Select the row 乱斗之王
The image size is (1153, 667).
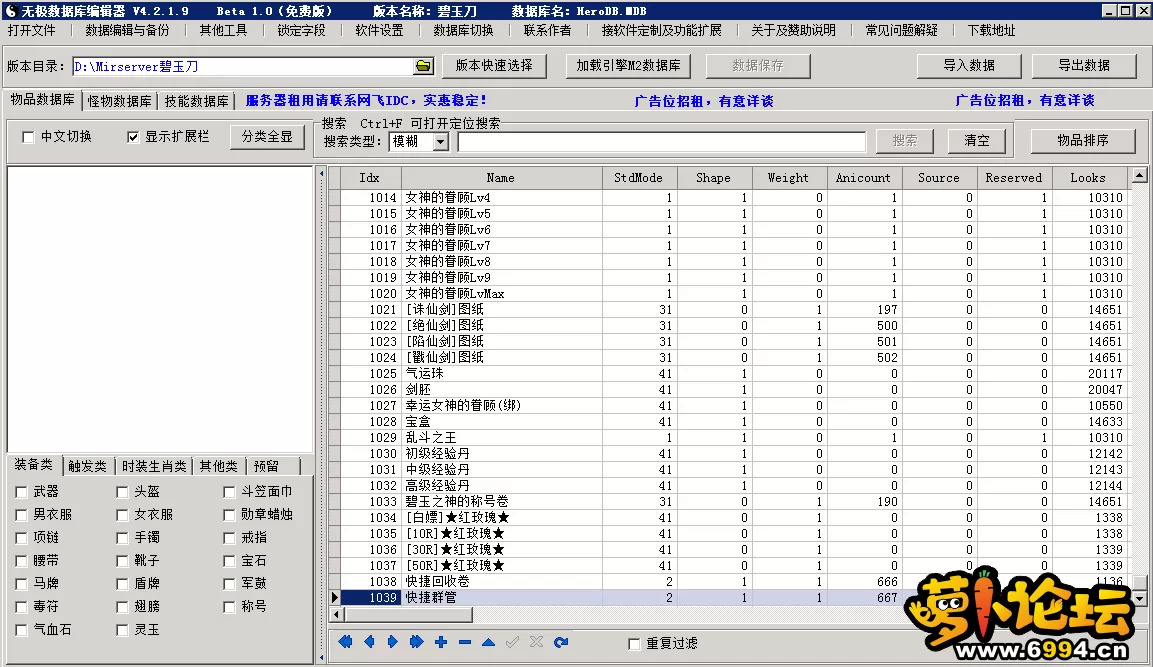click(x=727, y=438)
